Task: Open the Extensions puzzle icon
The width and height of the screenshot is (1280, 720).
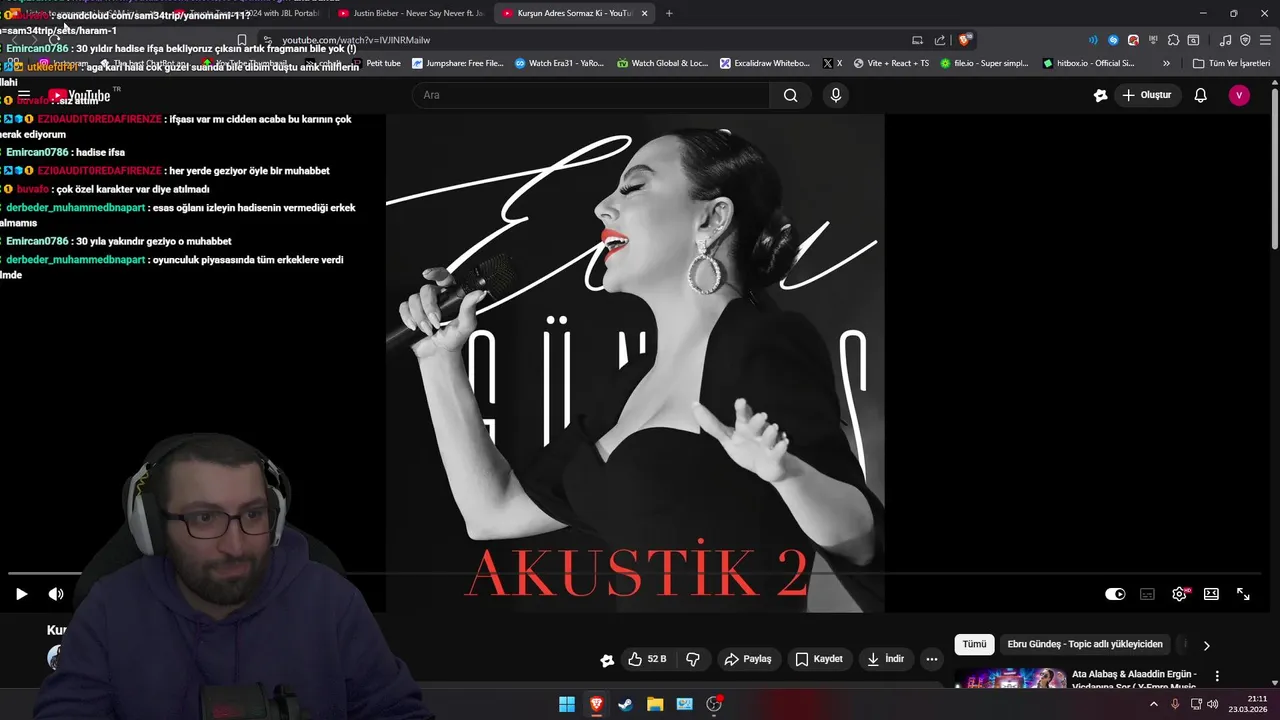Action: click(x=1173, y=40)
